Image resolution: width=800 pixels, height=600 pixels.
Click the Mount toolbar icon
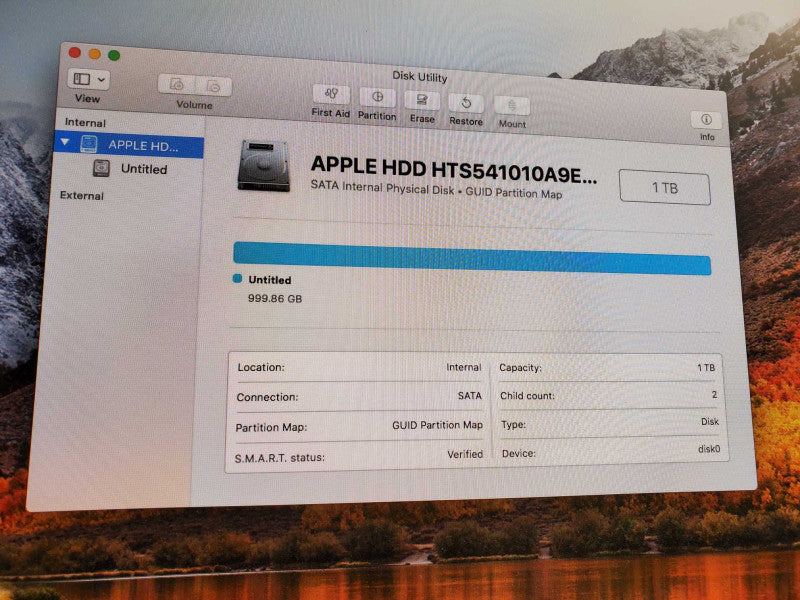pyautogui.click(x=512, y=106)
